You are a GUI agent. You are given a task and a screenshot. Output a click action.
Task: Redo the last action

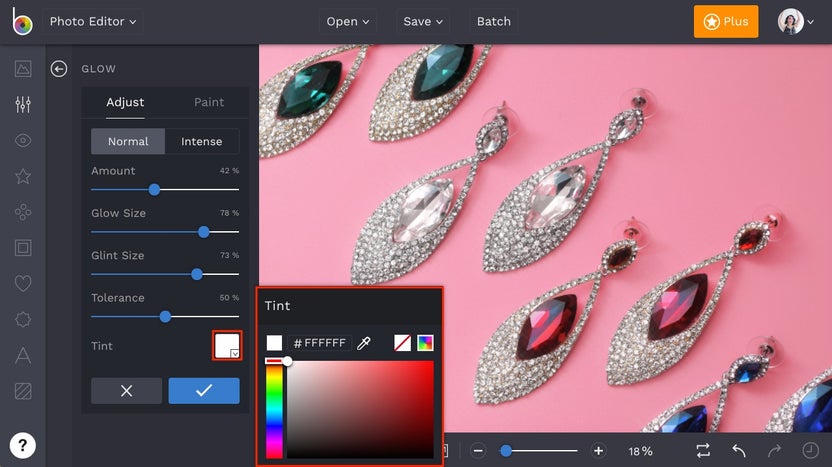click(x=774, y=451)
